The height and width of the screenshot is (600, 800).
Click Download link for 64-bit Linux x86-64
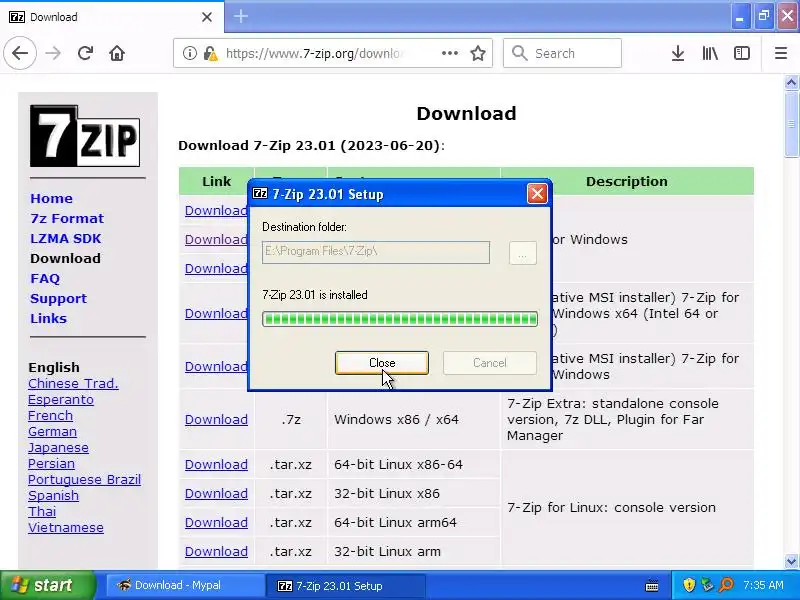point(216,464)
